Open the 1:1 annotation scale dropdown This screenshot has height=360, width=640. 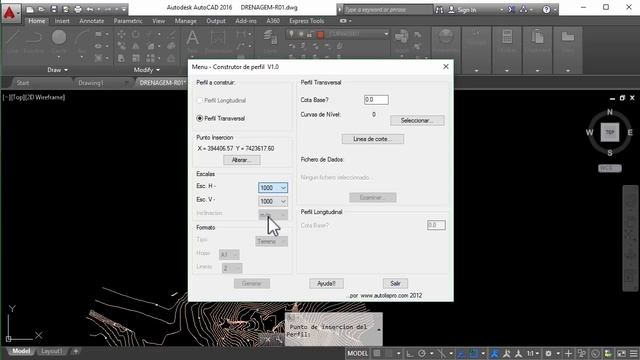(x=532, y=353)
